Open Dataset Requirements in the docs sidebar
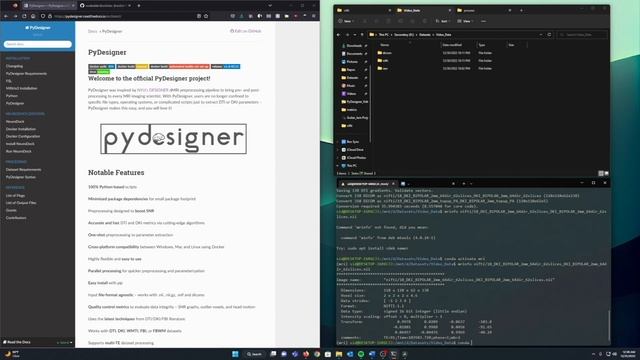The width and height of the screenshot is (640, 360). pos(23,169)
